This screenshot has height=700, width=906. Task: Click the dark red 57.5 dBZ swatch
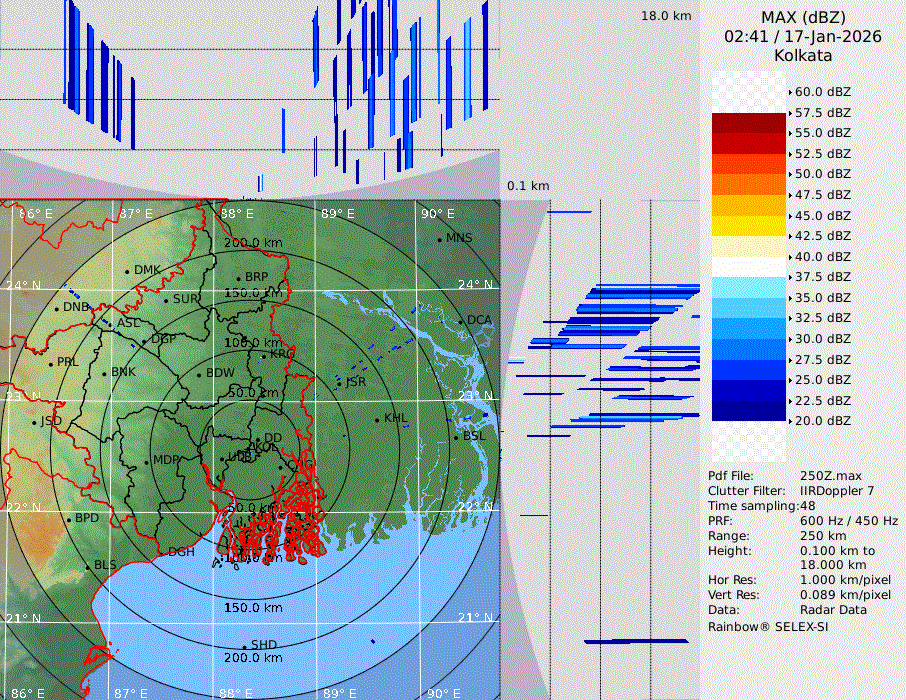tap(749, 123)
